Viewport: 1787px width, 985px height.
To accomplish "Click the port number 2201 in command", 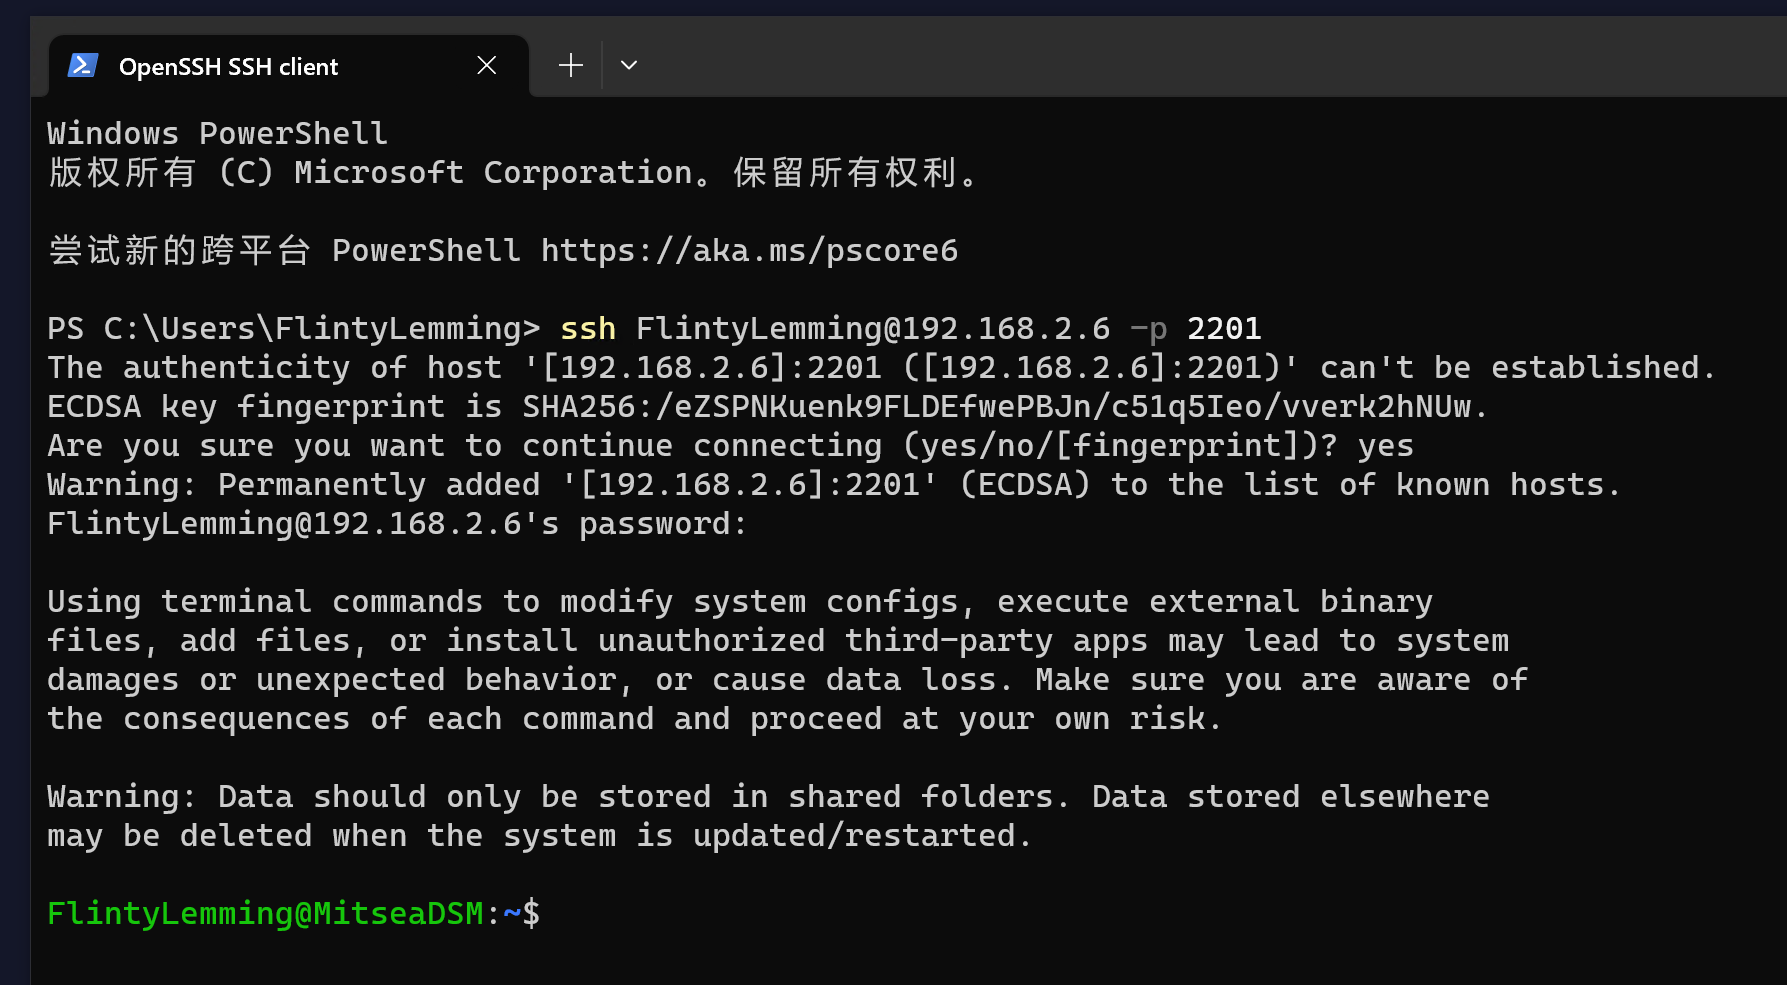I will tap(1224, 329).
